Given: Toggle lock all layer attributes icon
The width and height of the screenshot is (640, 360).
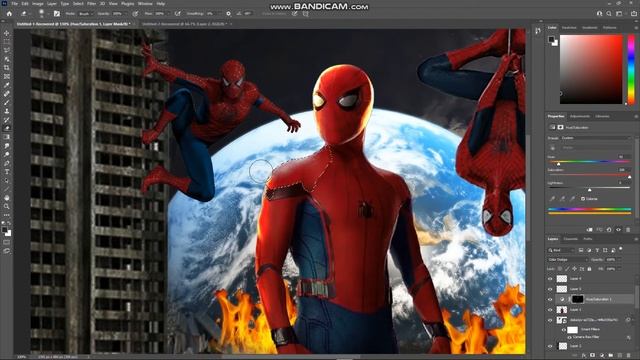Looking at the screenshot, I should pos(589,269).
